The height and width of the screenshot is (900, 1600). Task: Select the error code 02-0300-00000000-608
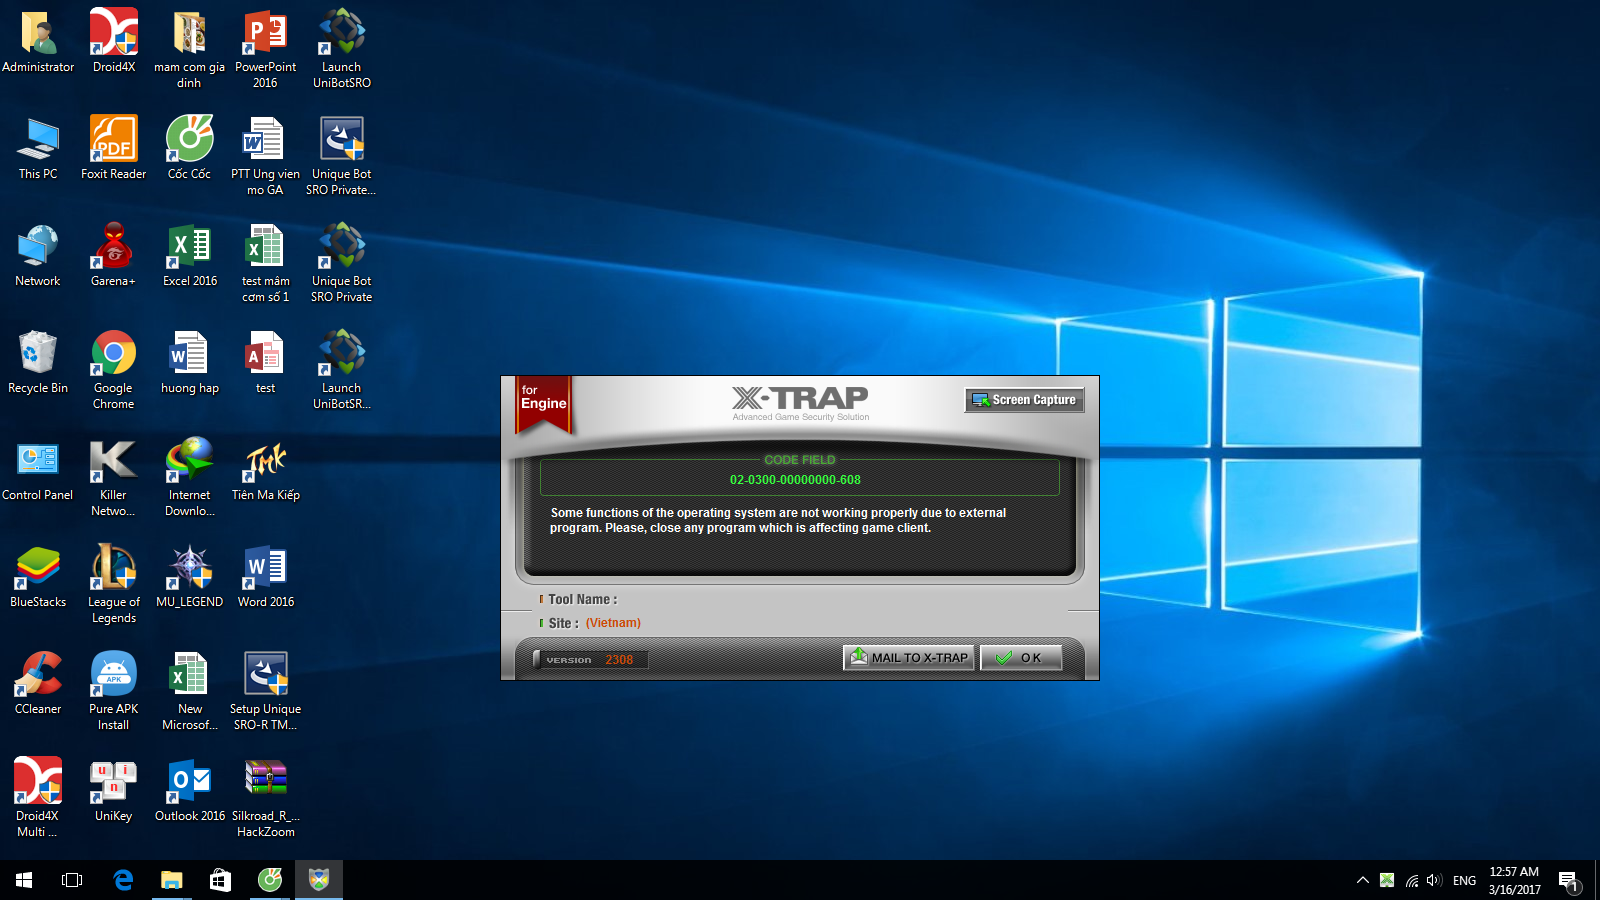click(x=795, y=480)
